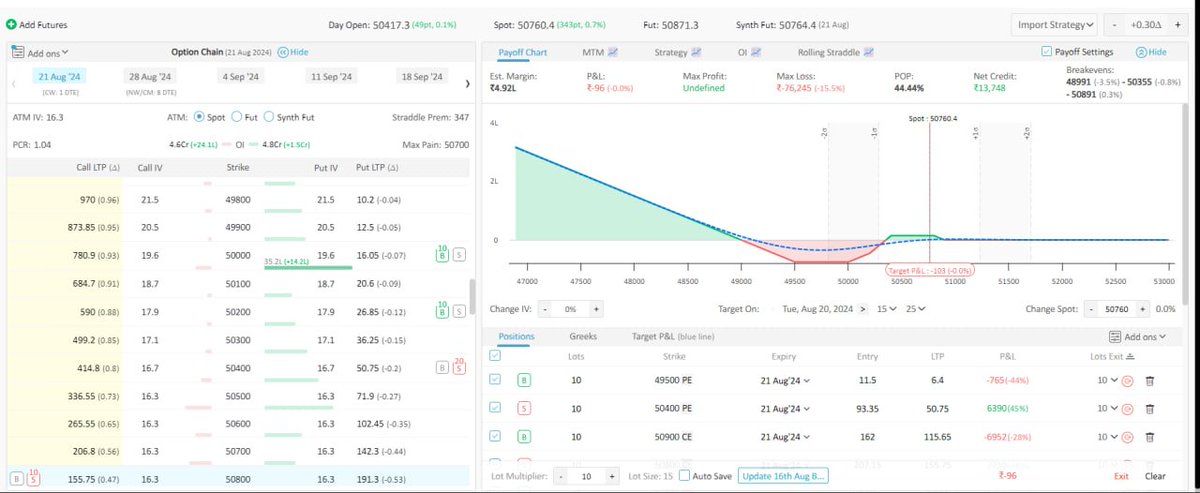Delete the 49500 PE position

[1149, 381]
